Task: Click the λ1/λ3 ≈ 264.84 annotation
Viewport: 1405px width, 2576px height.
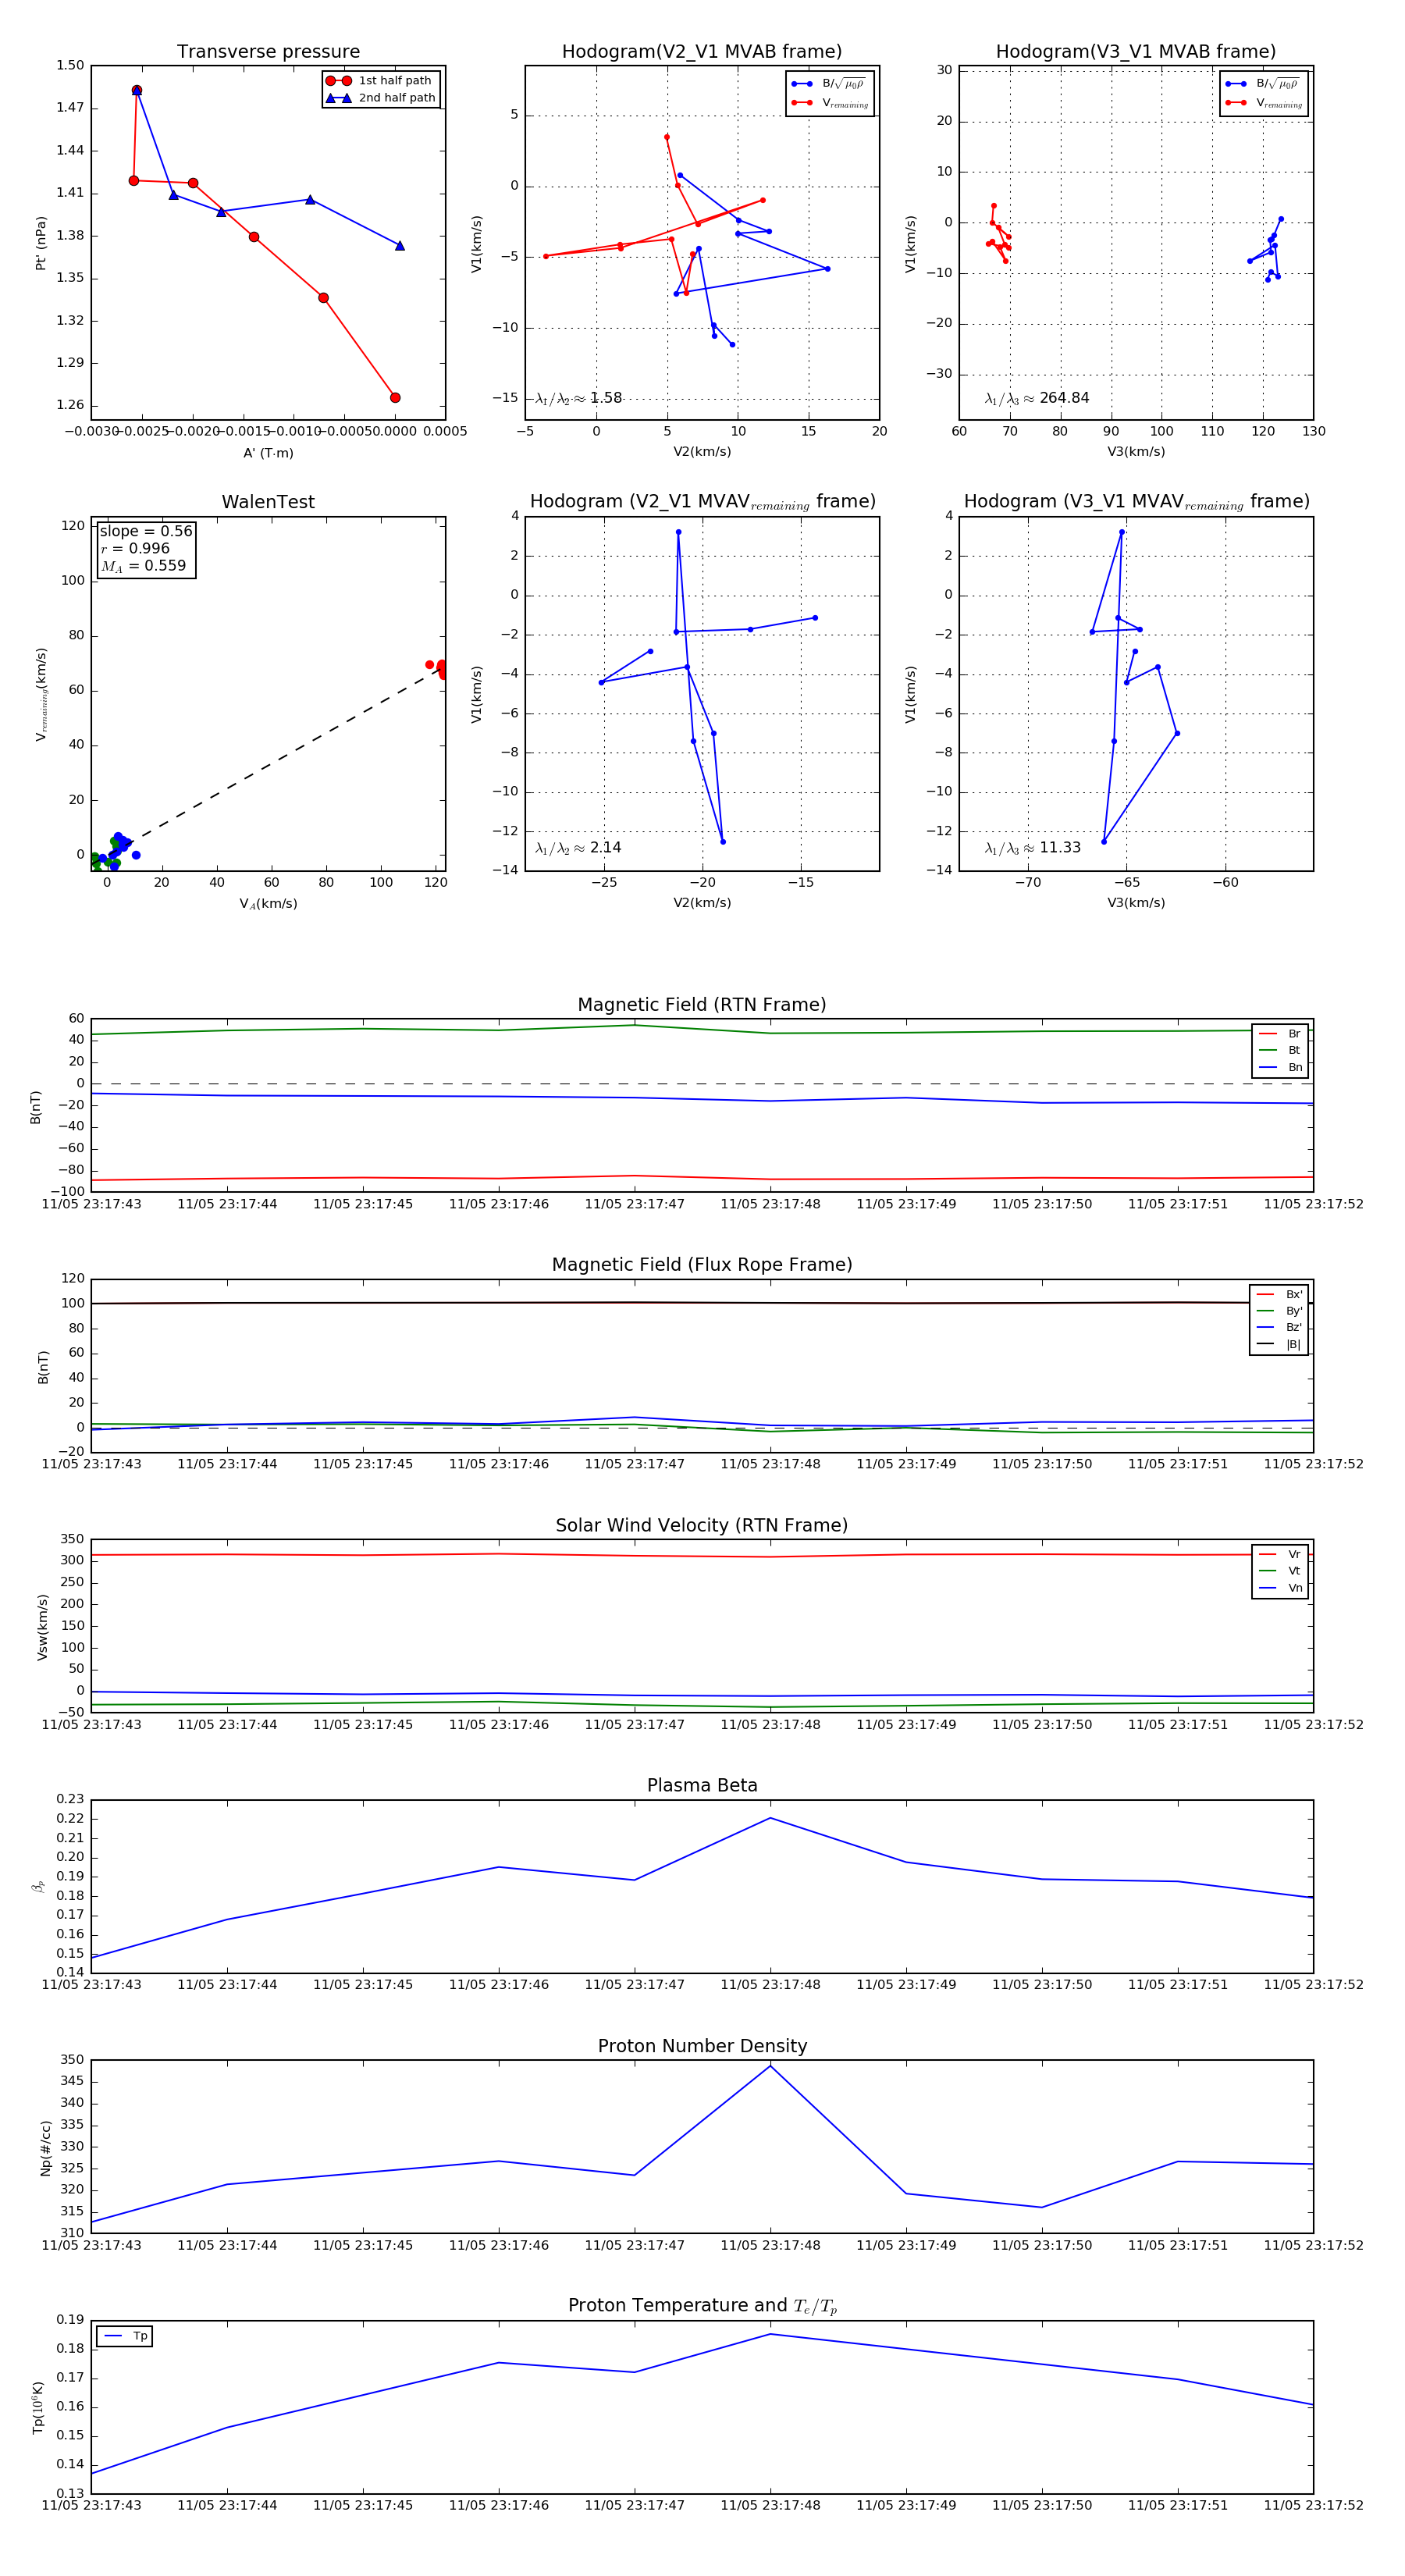Action: click(1037, 398)
